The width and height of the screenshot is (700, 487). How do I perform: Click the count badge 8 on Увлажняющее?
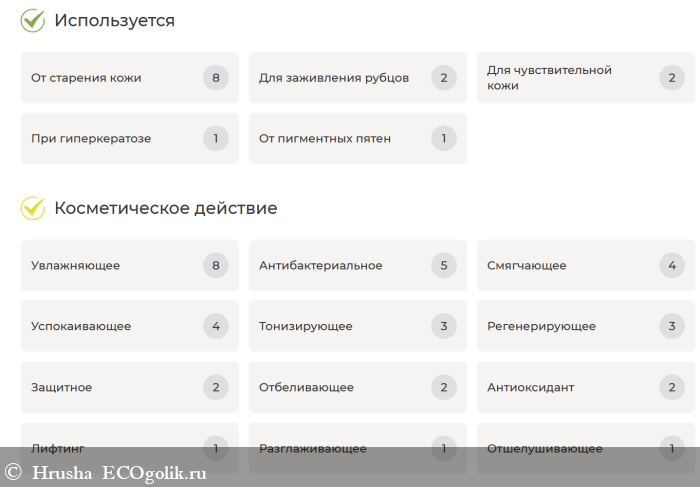click(x=215, y=266)
